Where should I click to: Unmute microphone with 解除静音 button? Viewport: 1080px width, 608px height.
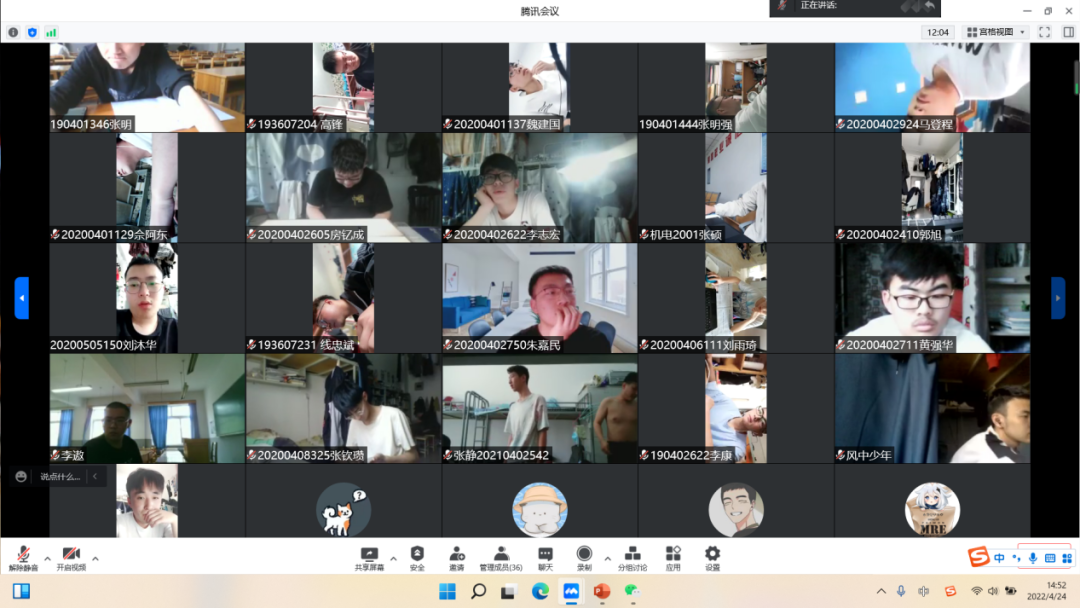click(x=22, y=556)
